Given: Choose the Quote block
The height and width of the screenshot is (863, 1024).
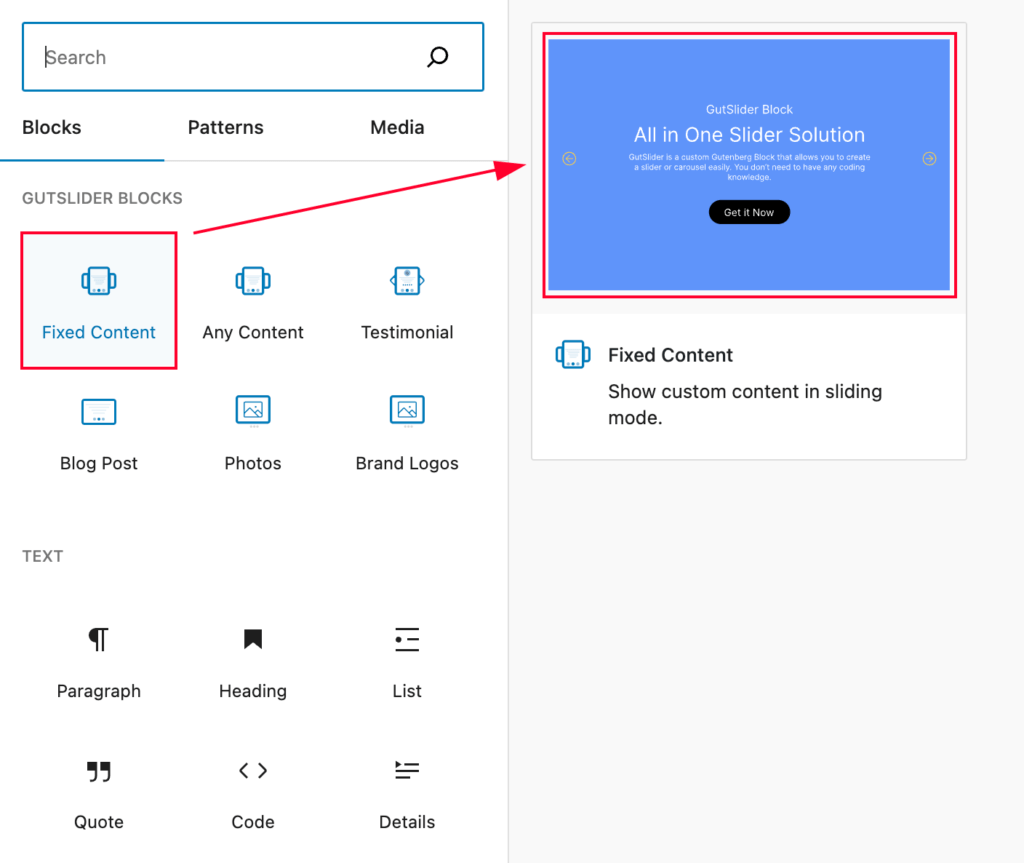Looking at the screenshot, I should tap(98, 771).
